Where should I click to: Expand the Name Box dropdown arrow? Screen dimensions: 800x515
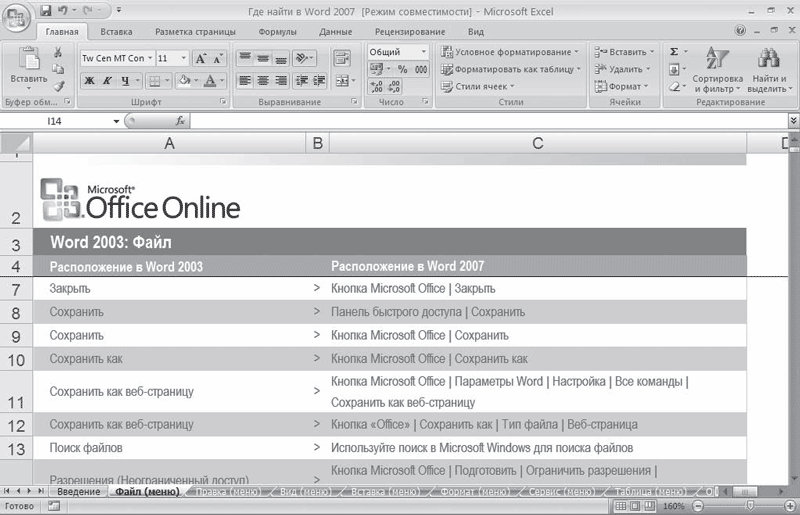116,121
